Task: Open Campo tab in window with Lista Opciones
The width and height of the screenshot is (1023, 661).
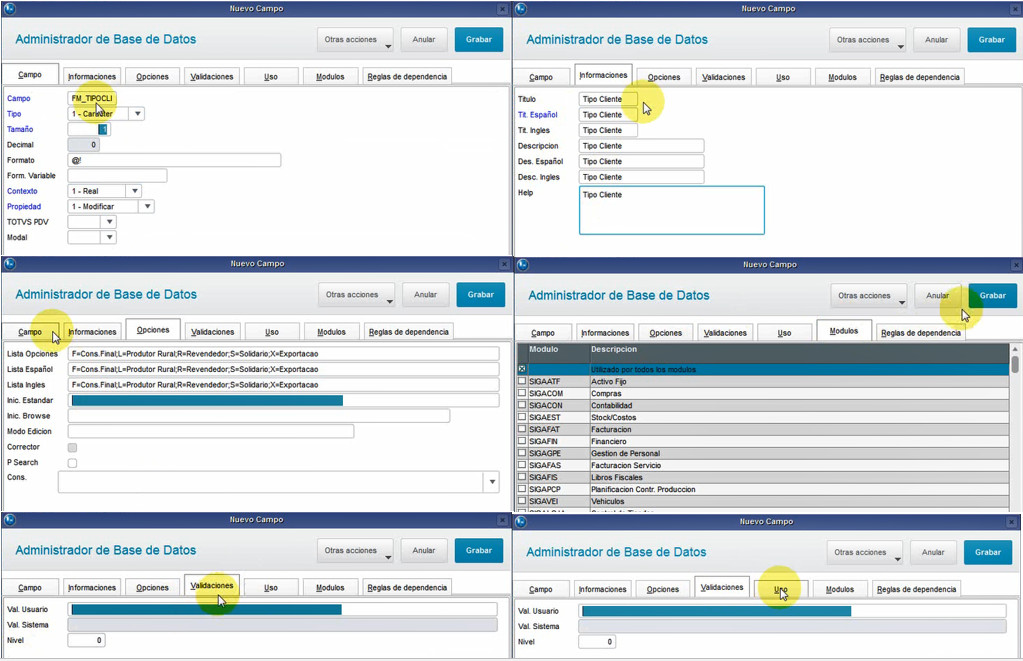Action: [x=30, y=332]
